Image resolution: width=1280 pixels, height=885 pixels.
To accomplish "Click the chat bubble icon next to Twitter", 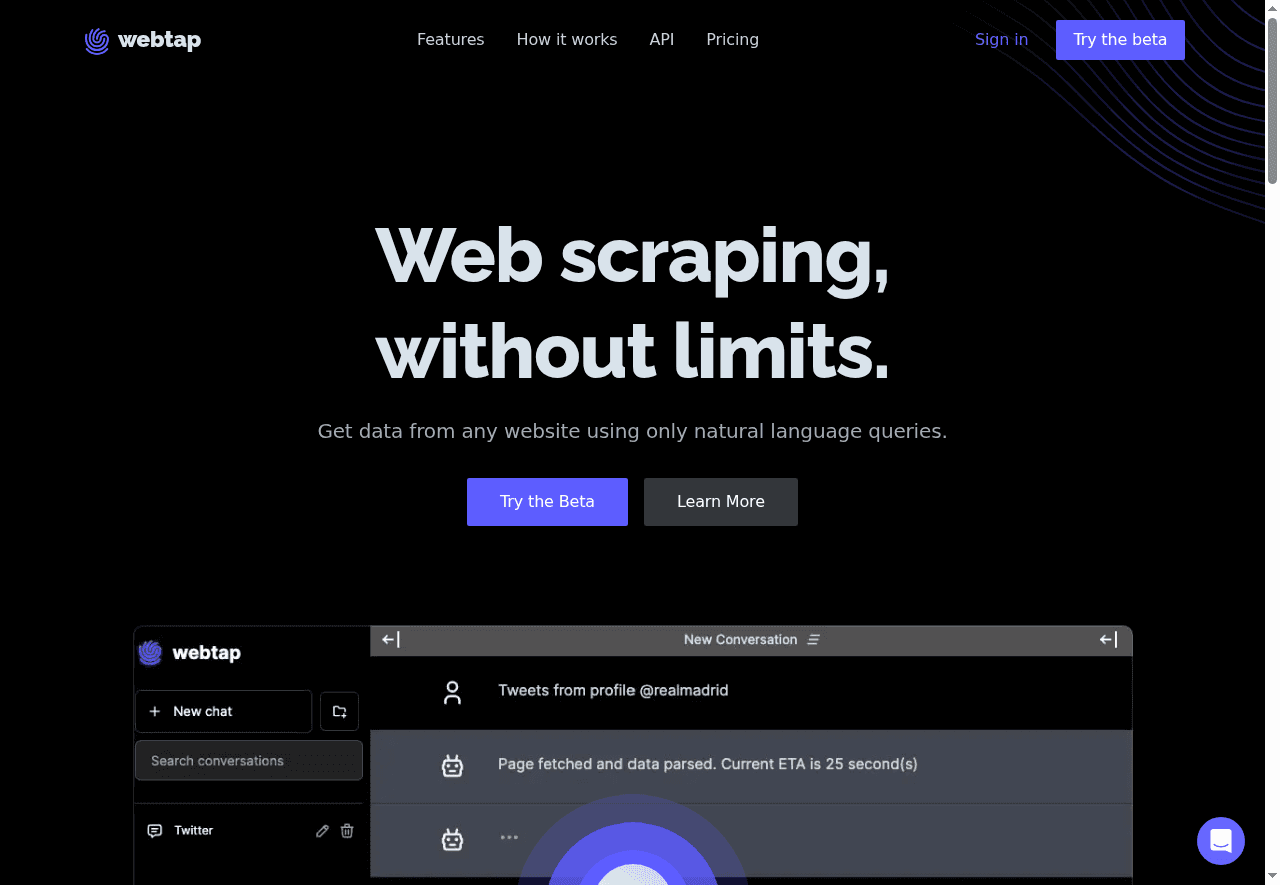I will coord(155,830).
